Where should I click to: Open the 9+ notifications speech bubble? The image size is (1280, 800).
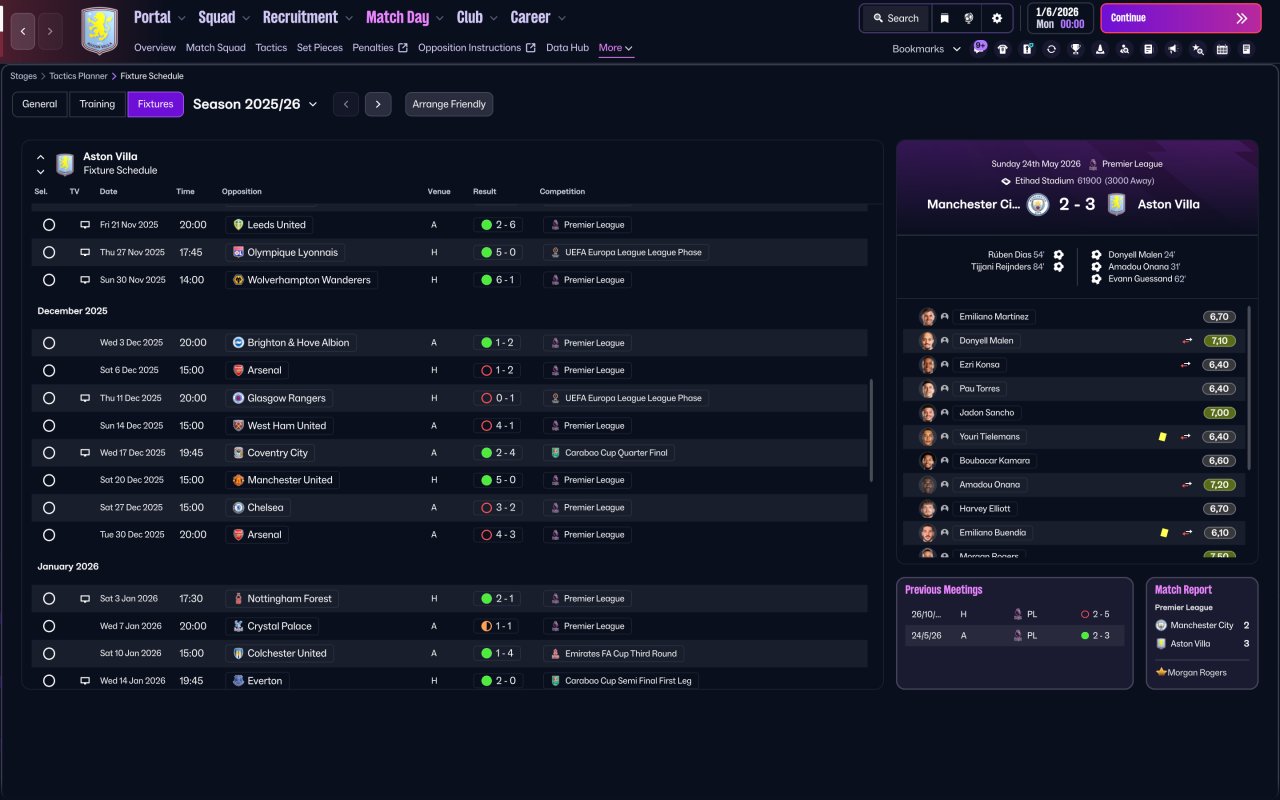pyautogui.click(x=980, y=47)
